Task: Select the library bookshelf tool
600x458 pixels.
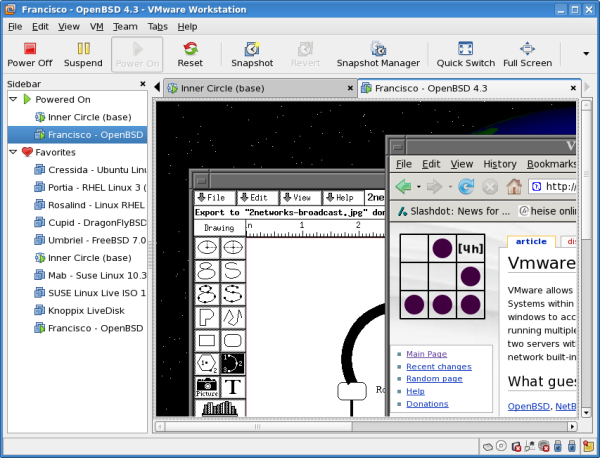Action: (220, 408)
